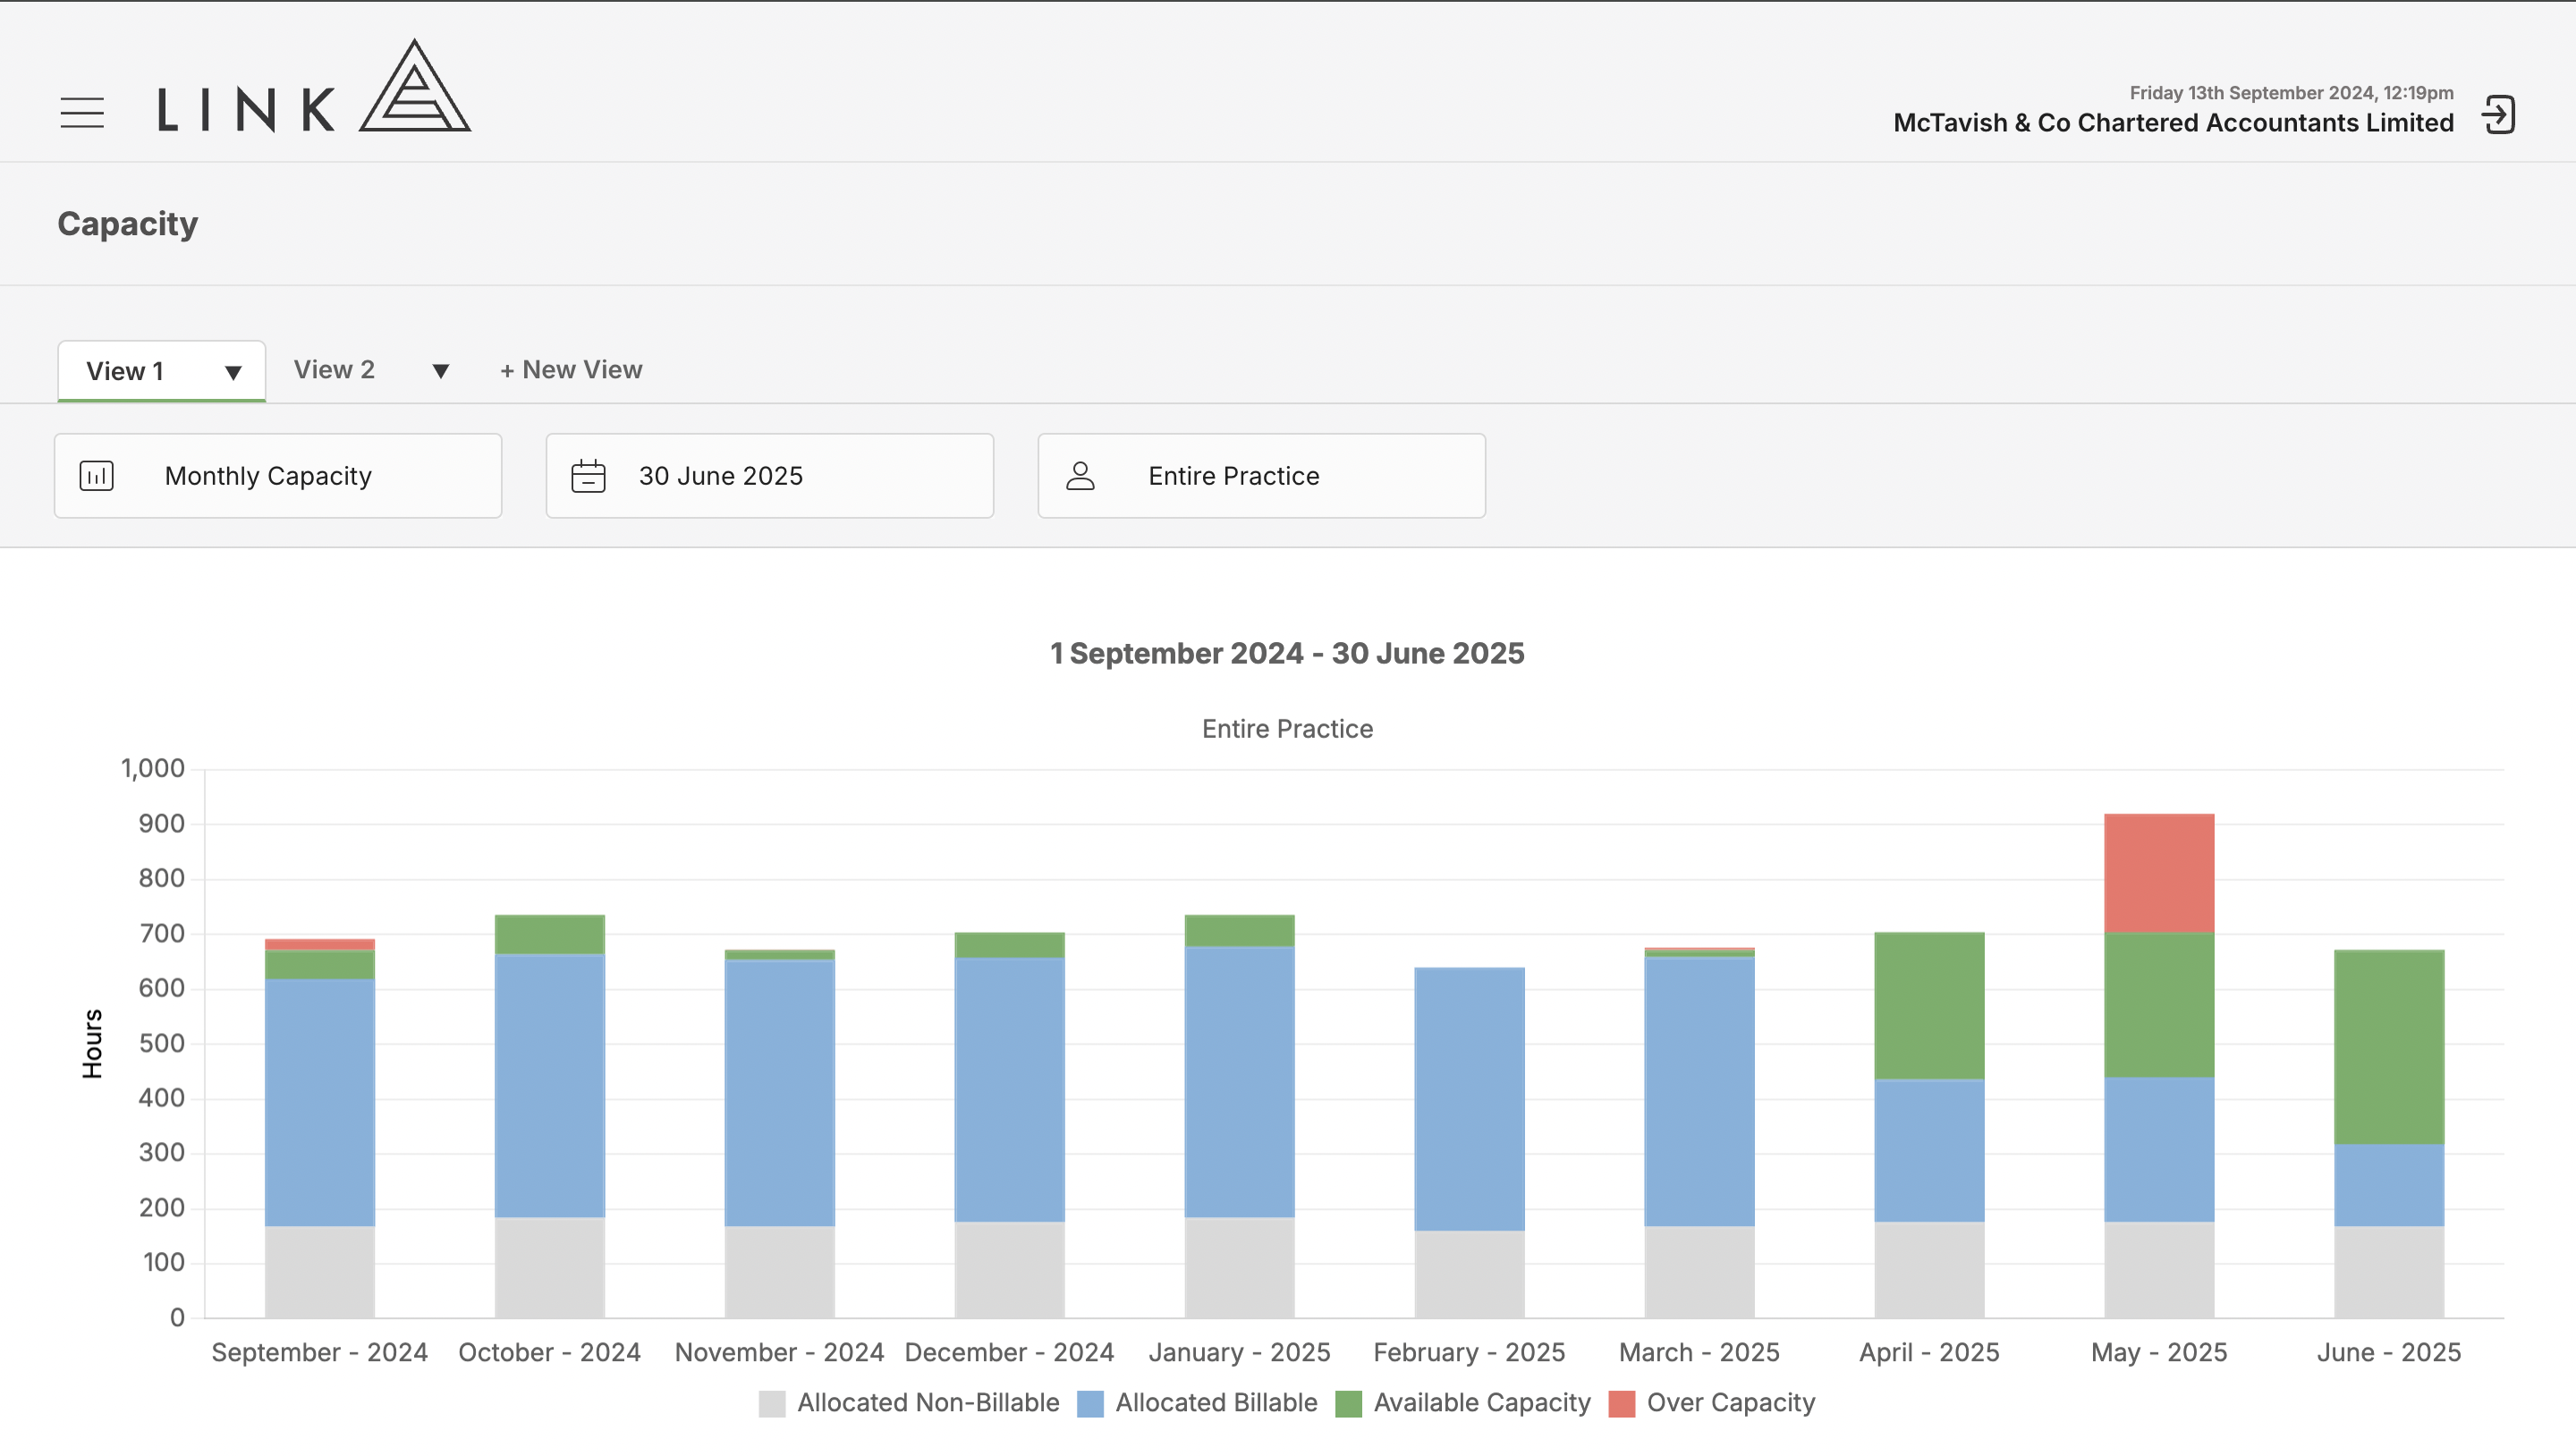Click the red Over Capacity segment for May 2025

(2159, 873)
